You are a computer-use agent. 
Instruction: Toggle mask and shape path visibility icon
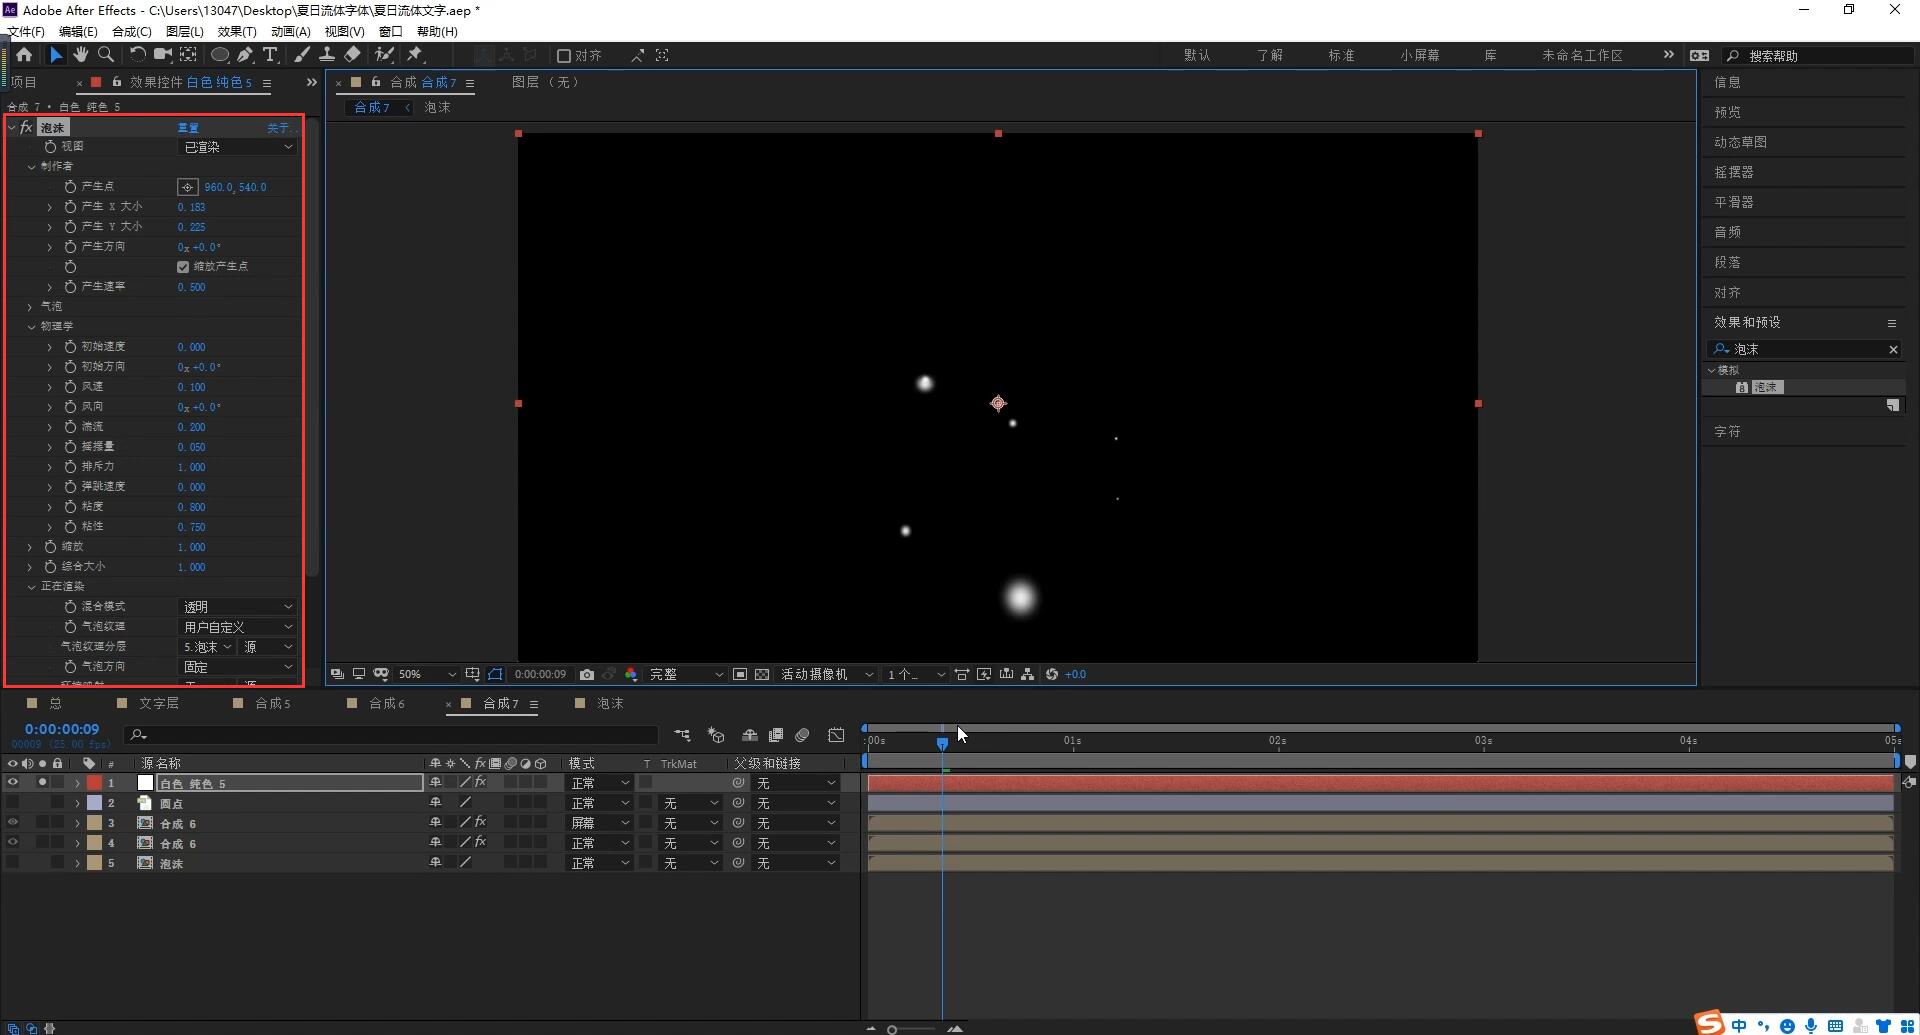point(495,675)
